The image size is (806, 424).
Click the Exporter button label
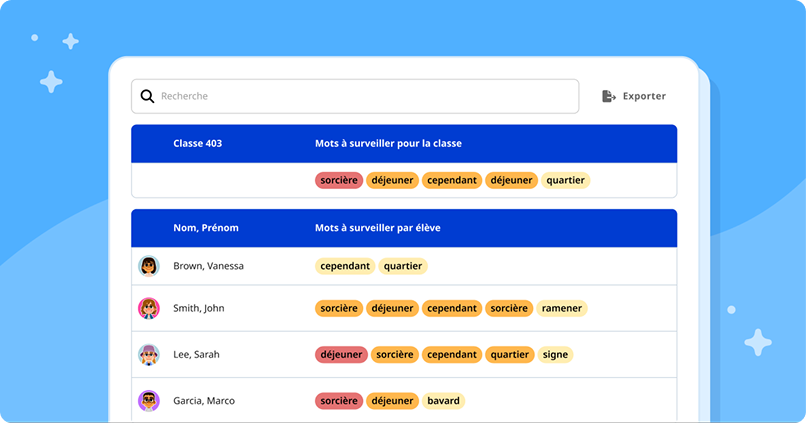click(x=644, y=96)
